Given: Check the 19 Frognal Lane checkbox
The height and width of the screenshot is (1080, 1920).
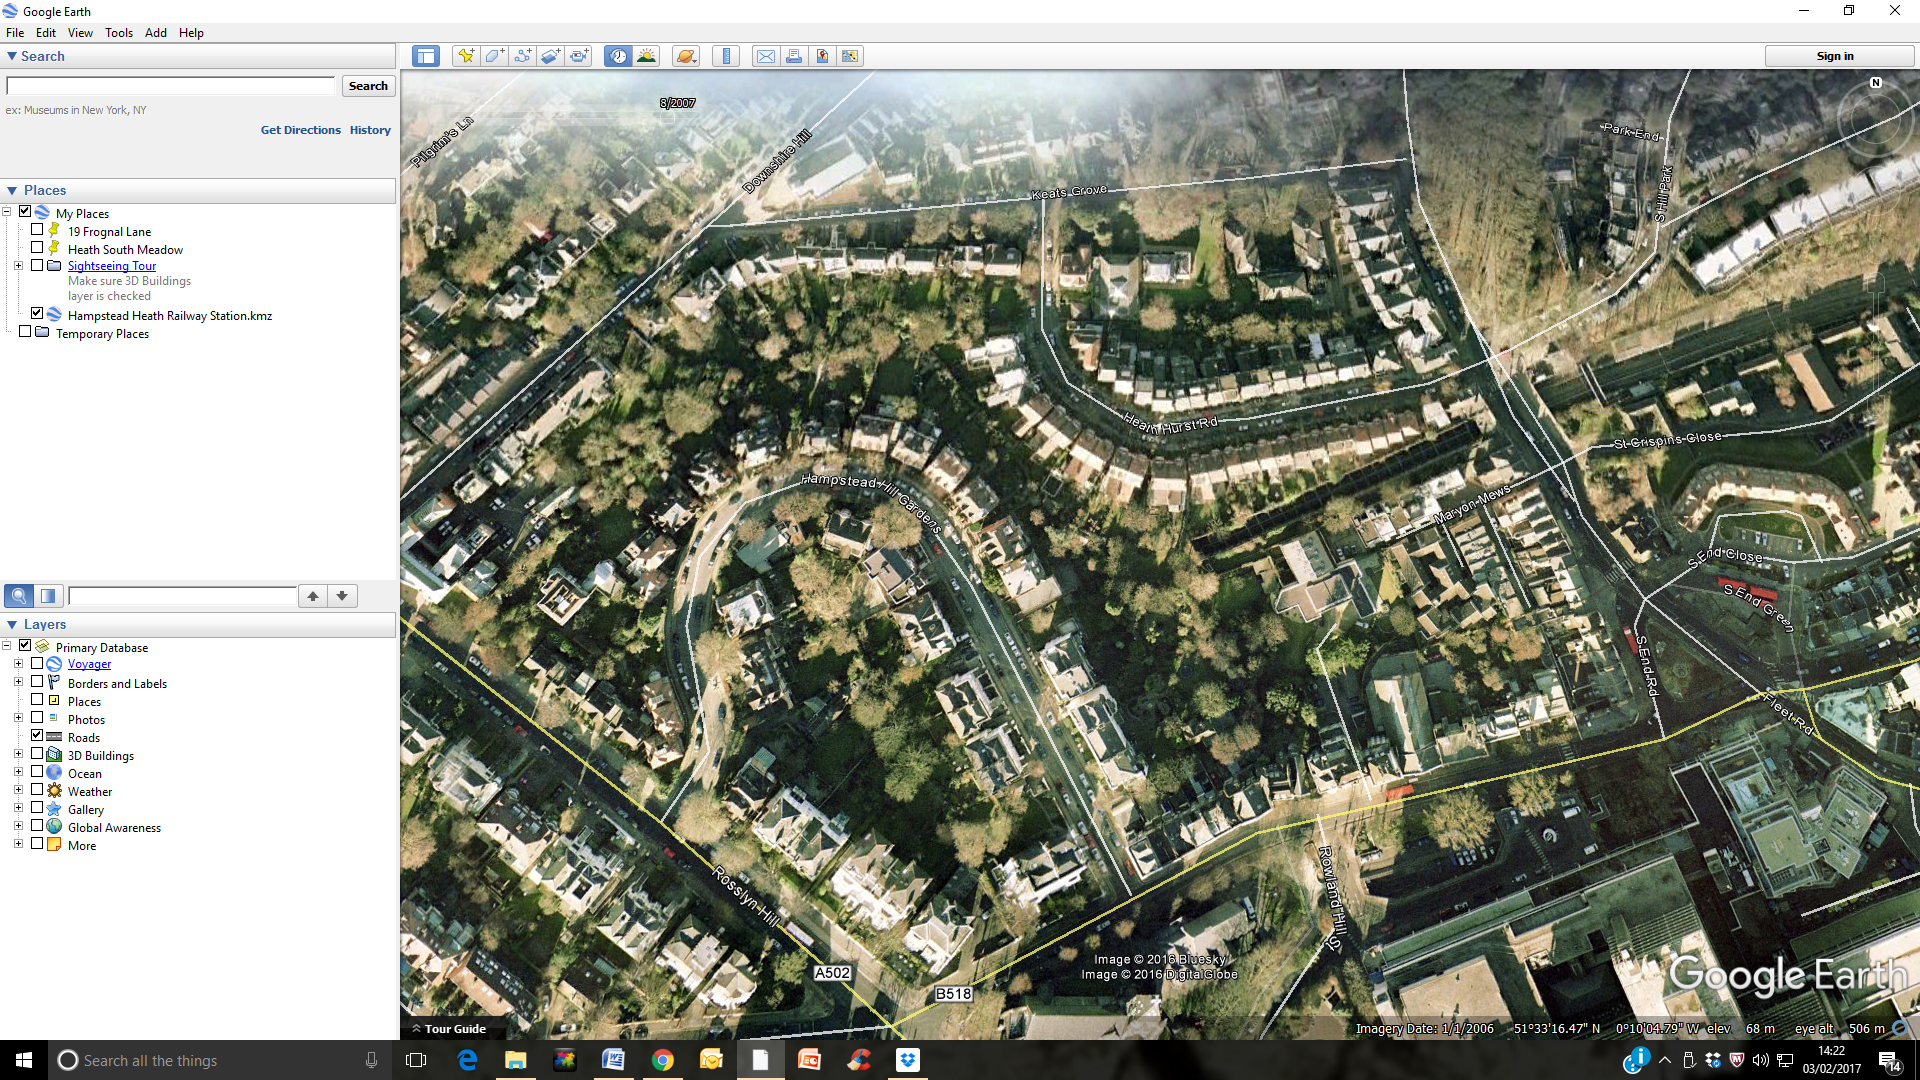Looking at the screenshot, I should tap(37, 230).
